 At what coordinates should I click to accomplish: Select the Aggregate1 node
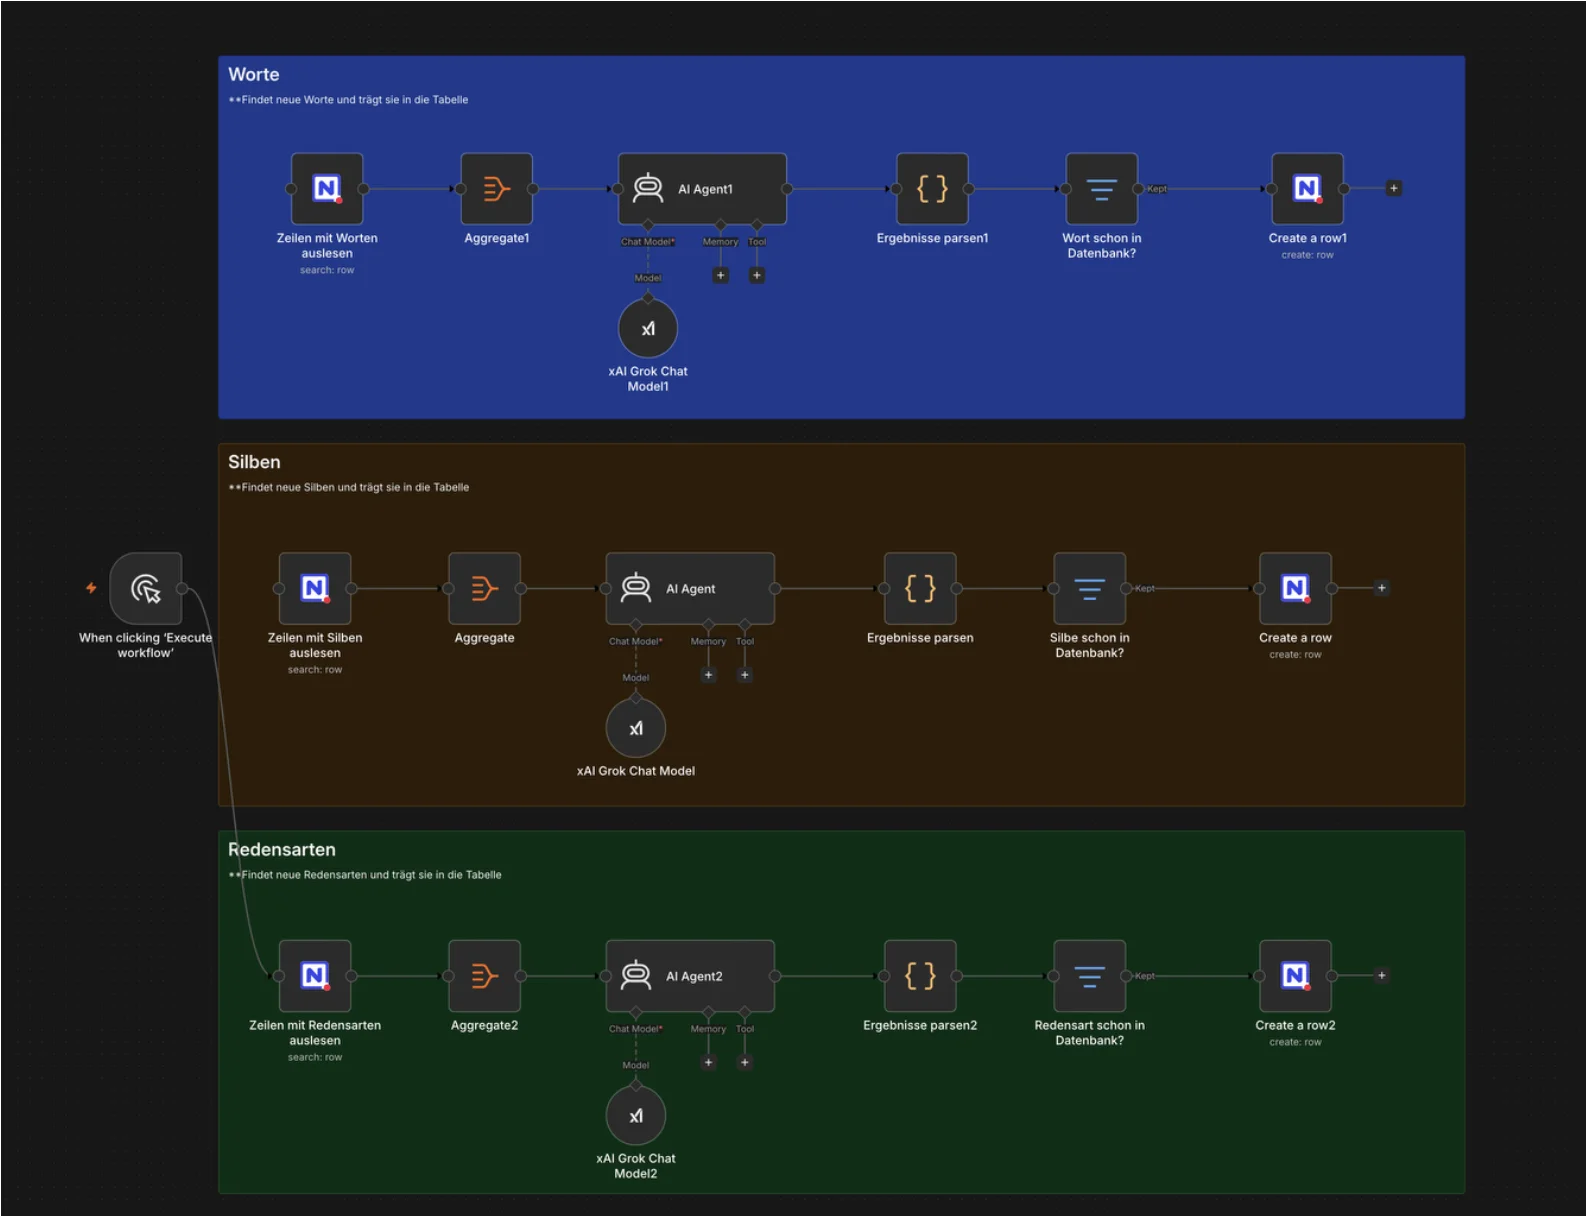(497, 188)
